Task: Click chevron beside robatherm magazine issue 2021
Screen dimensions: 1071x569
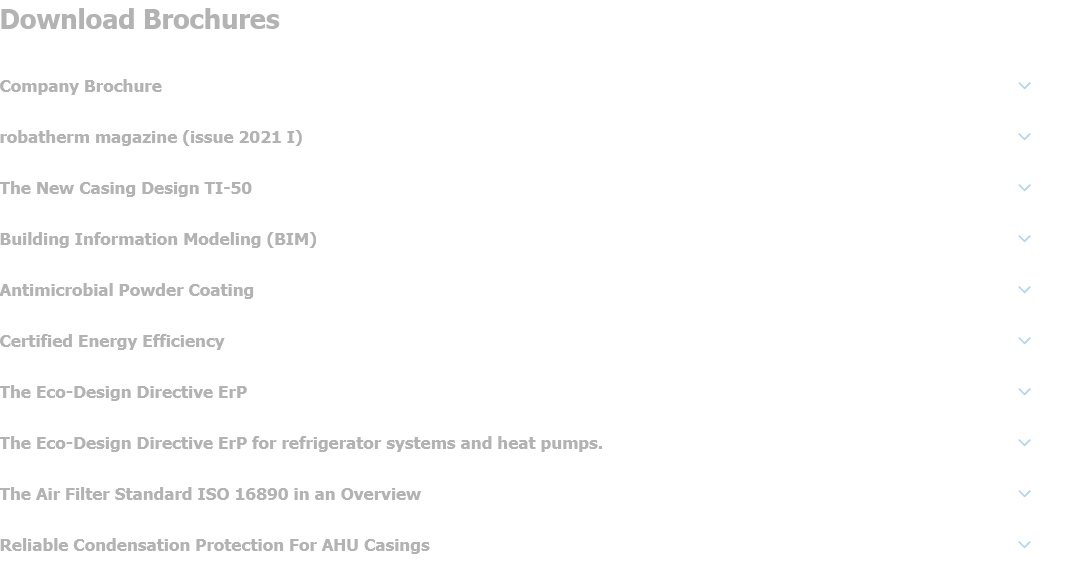Action: point(1024,137)
